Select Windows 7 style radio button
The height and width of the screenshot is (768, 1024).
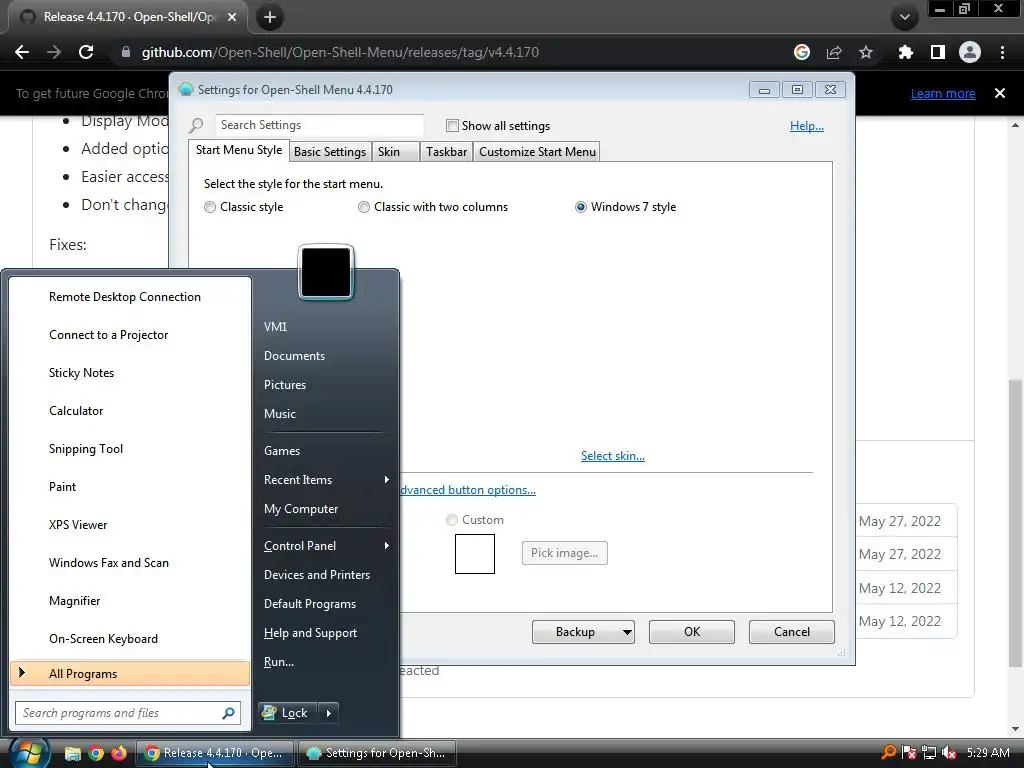point(581,207)
